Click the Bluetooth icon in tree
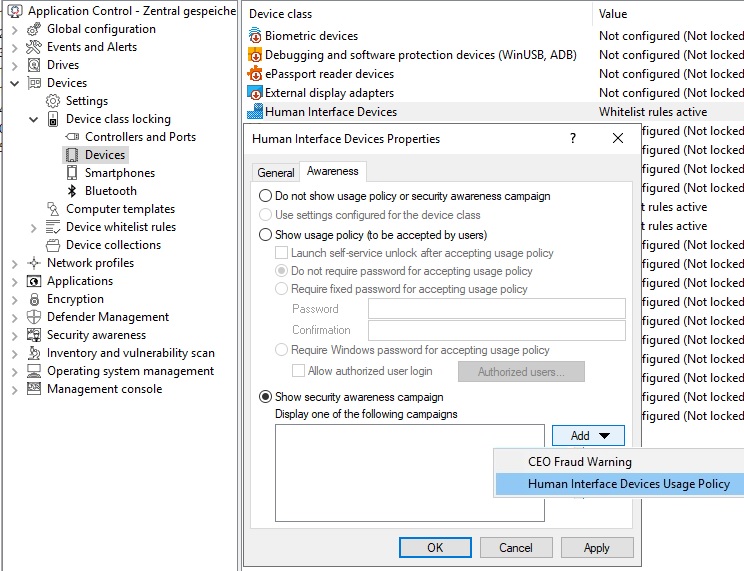The width and height of the screenshot is (744, 571). 72,191
